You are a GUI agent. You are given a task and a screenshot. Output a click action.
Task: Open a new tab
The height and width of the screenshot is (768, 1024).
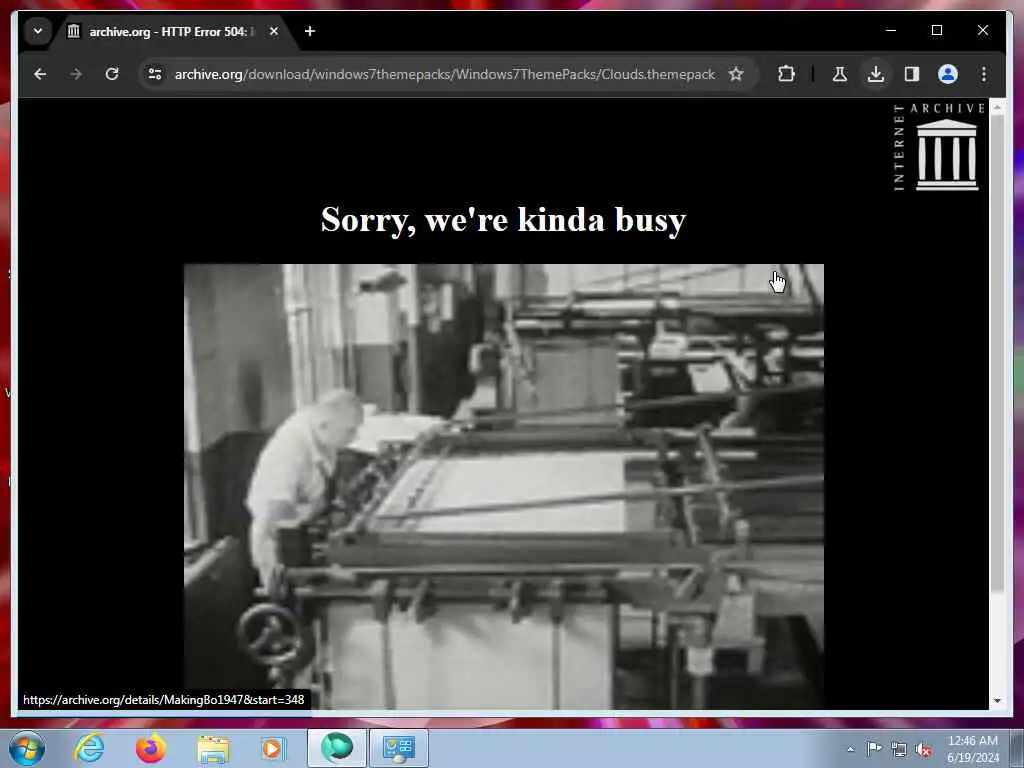310,31
